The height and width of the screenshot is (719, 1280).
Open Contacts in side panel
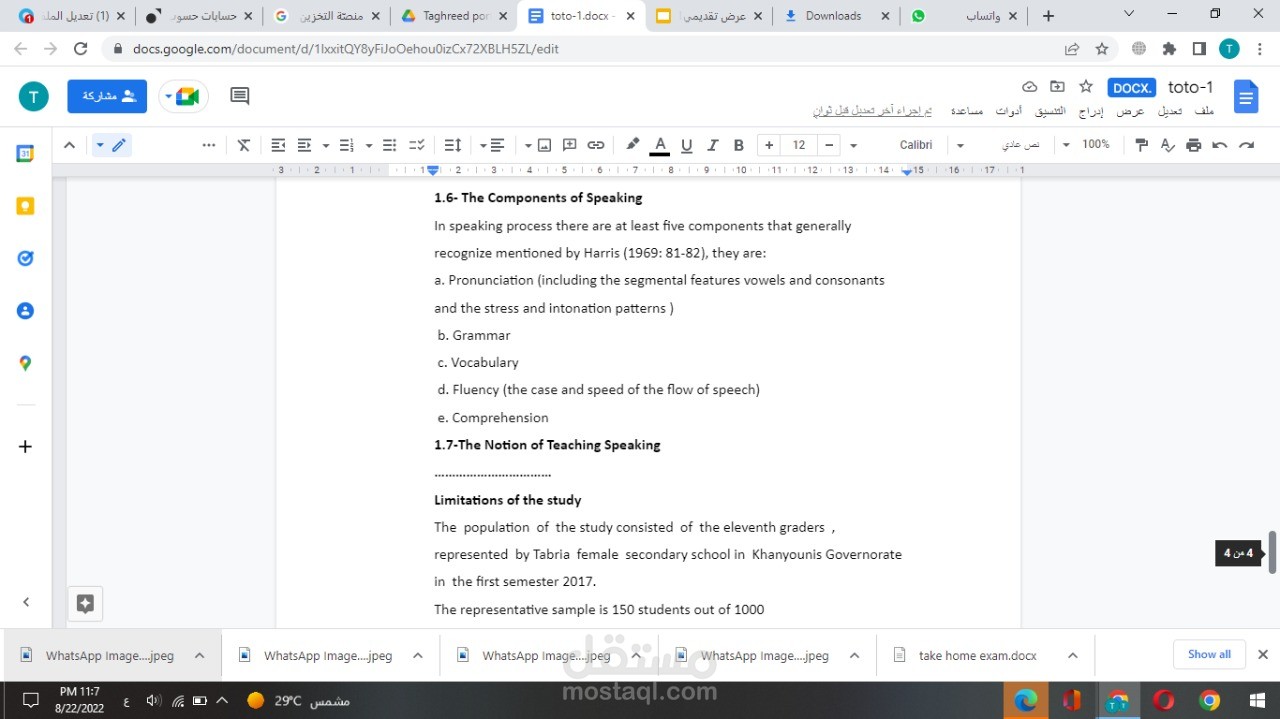[x=26, y=311]
